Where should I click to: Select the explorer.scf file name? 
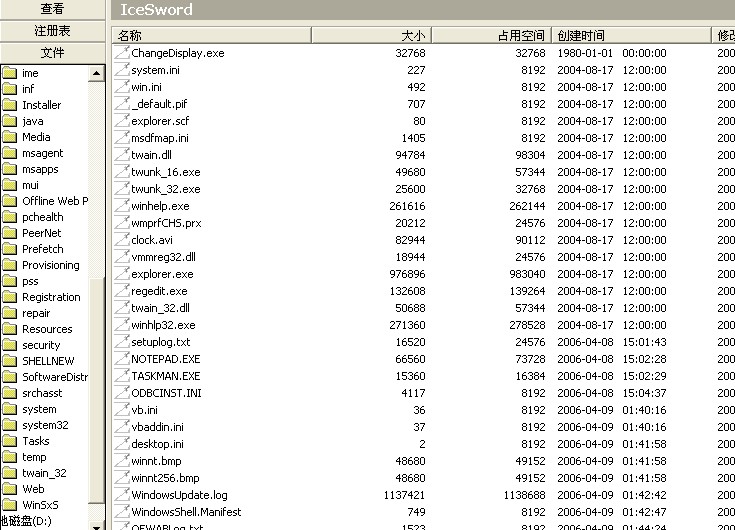pyautogui.click(x=160, y=121)
